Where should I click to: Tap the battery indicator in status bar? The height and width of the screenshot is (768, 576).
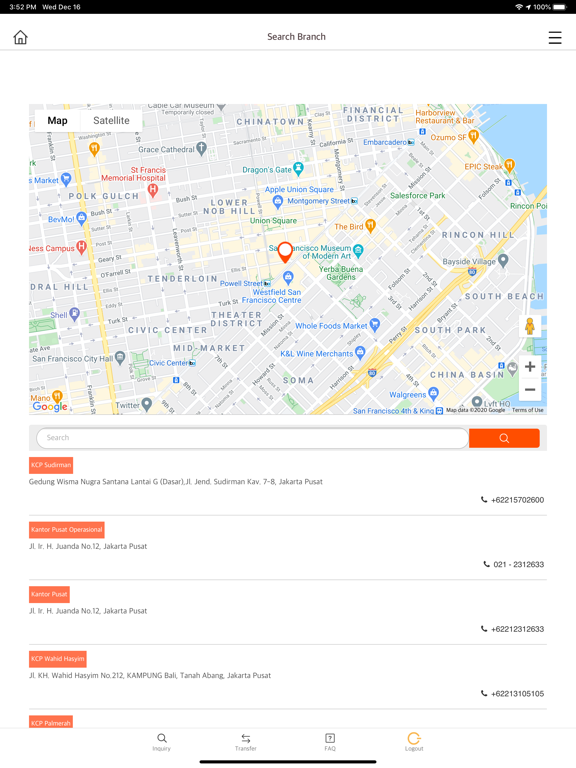559,7
